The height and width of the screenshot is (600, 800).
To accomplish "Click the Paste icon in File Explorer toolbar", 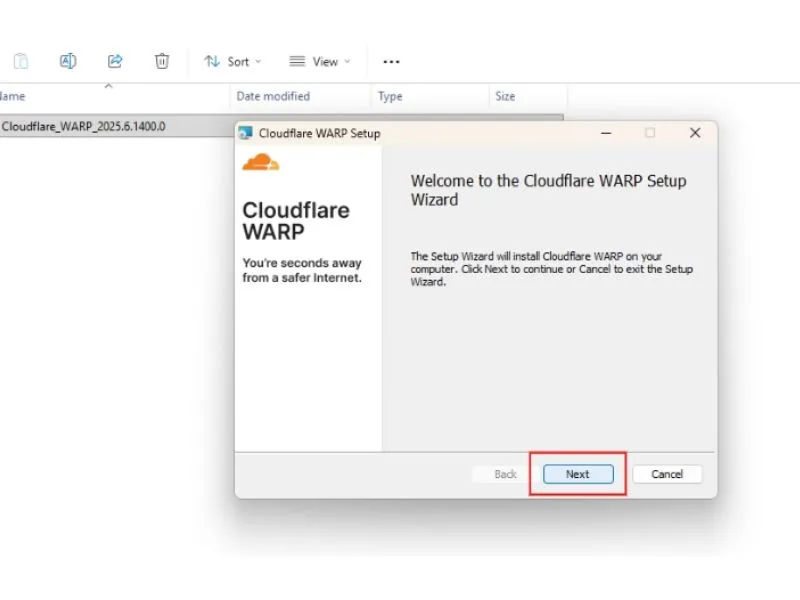I will click(21, 61).
